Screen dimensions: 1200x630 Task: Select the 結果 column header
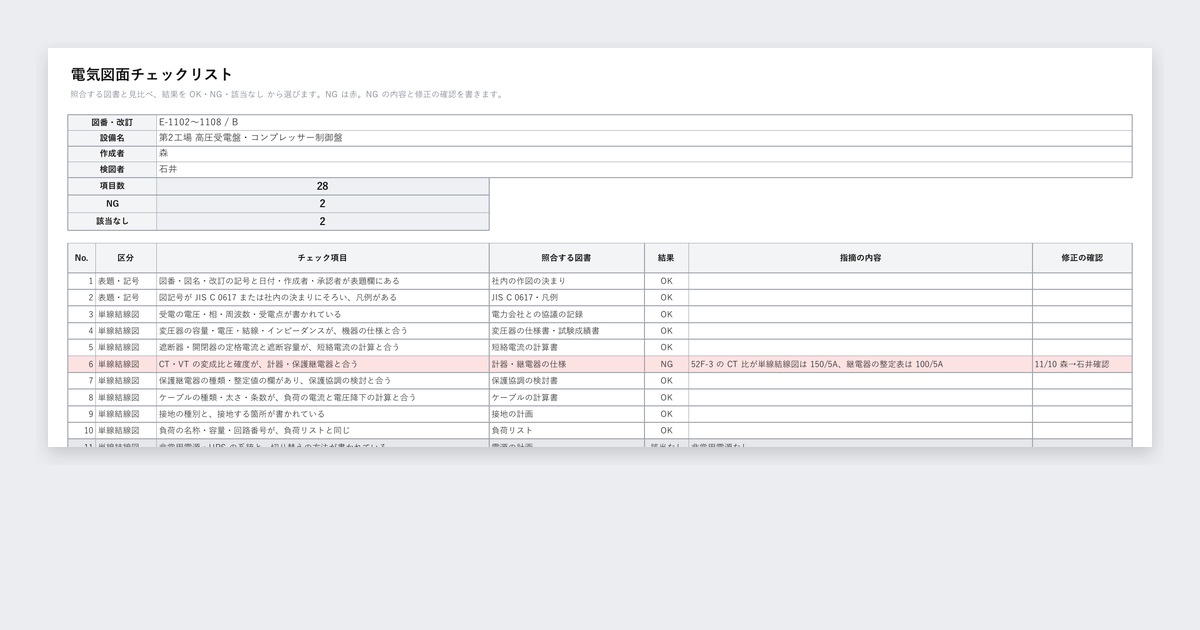click(x=666, y=258)
